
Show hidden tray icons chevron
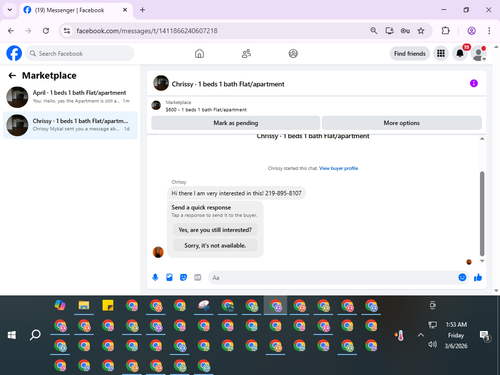[x=421, y=335]
